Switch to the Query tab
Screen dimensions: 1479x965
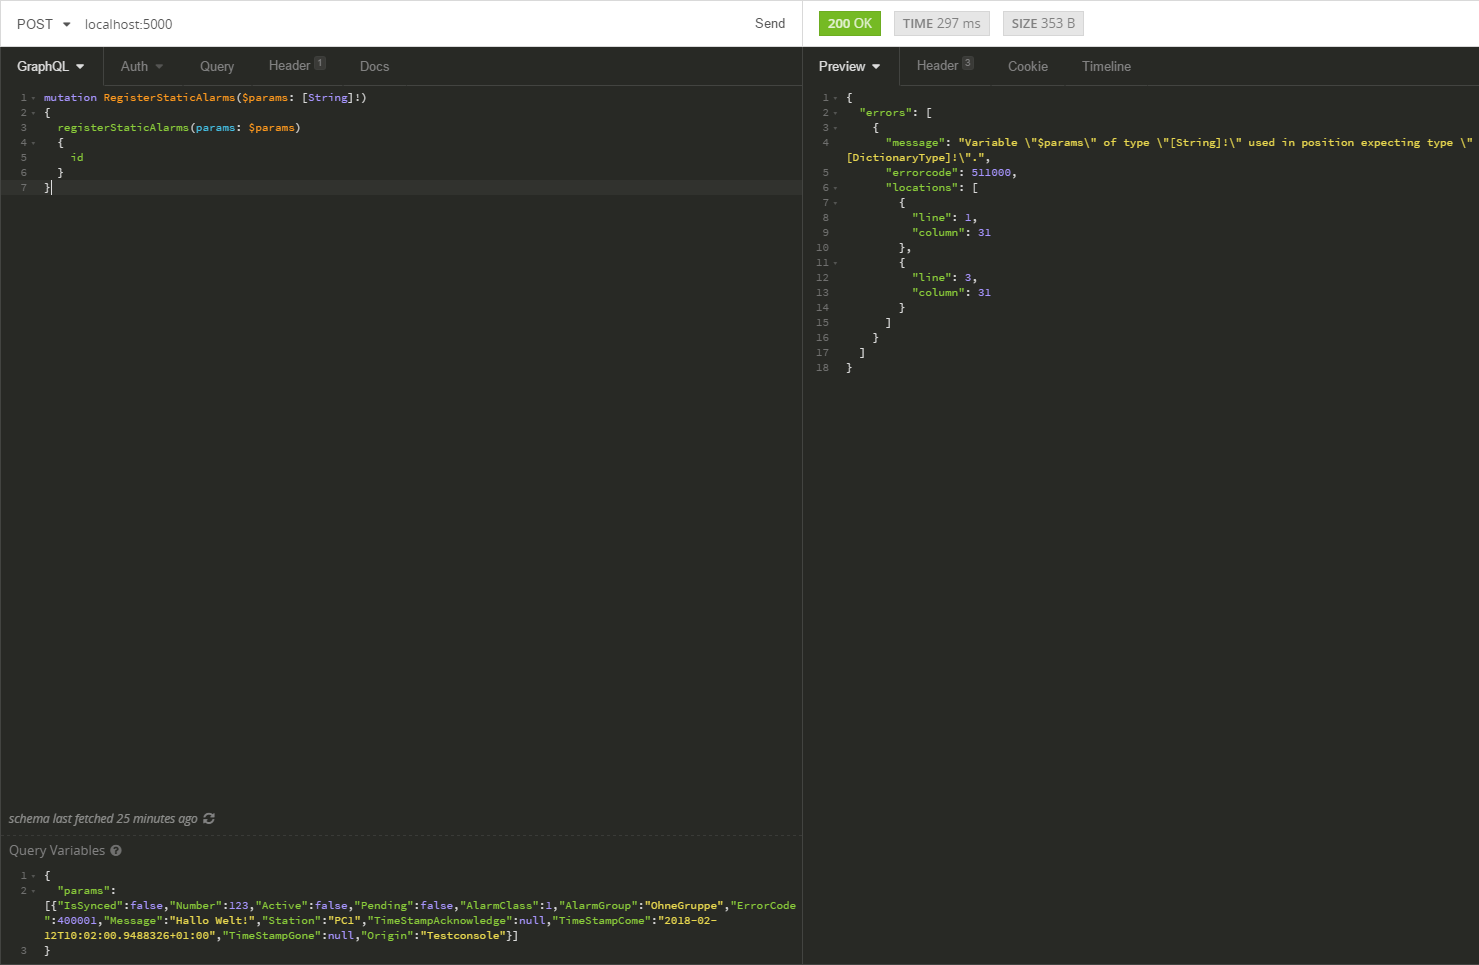[x=217, y=66]
